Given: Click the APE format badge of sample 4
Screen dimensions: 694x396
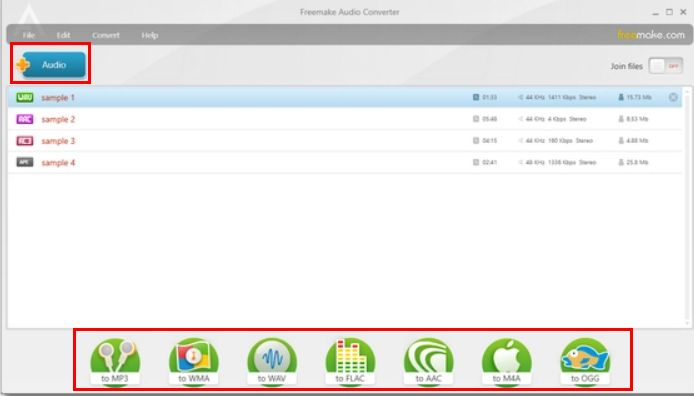Looking at the screenshot, I should 25,162.
